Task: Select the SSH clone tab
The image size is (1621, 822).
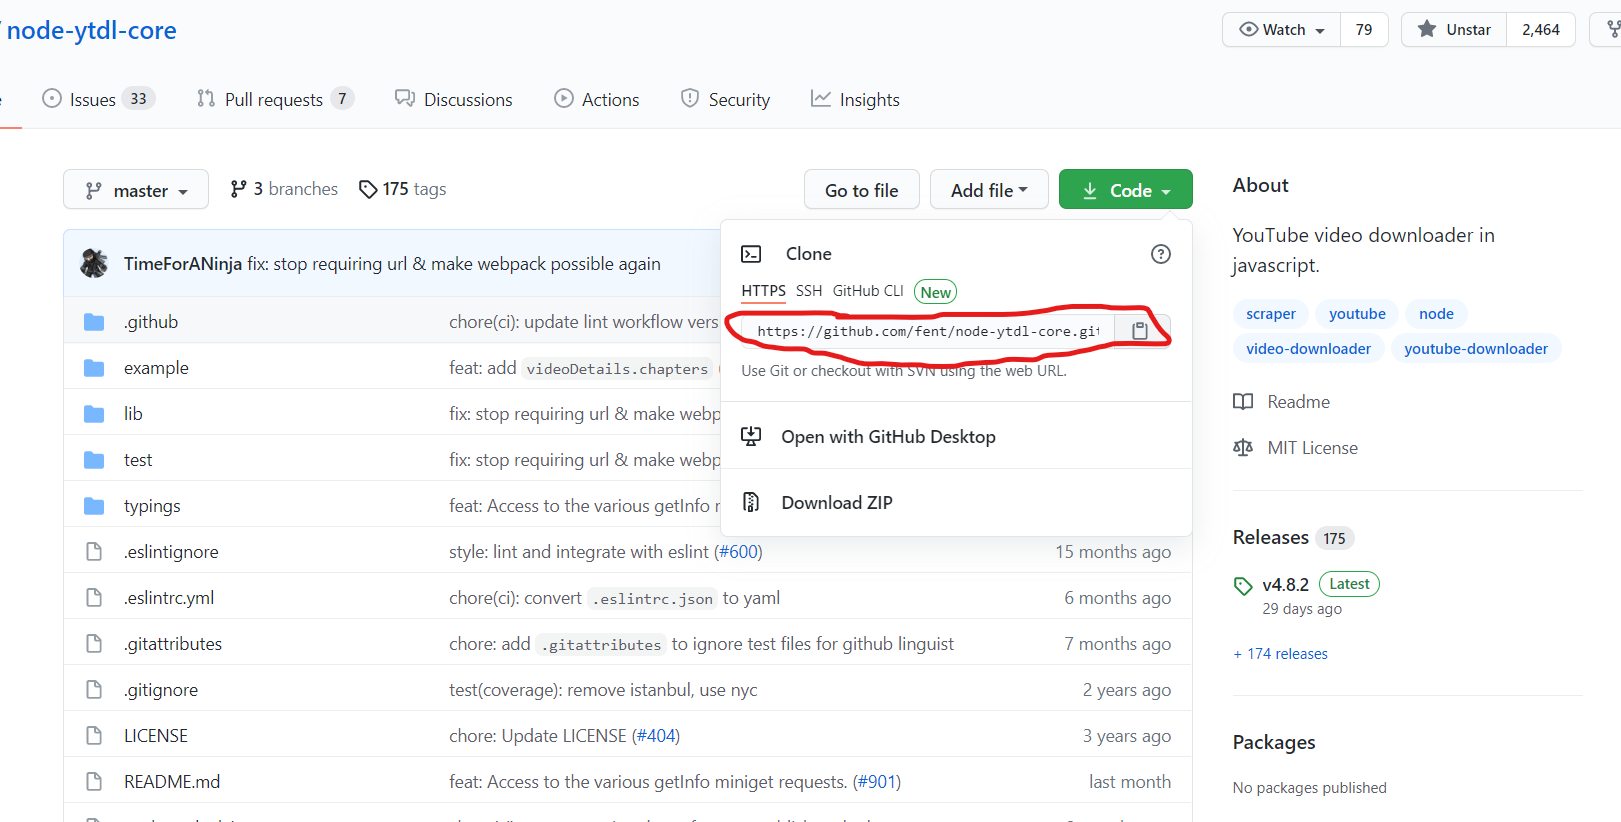Action: (809, 291)
